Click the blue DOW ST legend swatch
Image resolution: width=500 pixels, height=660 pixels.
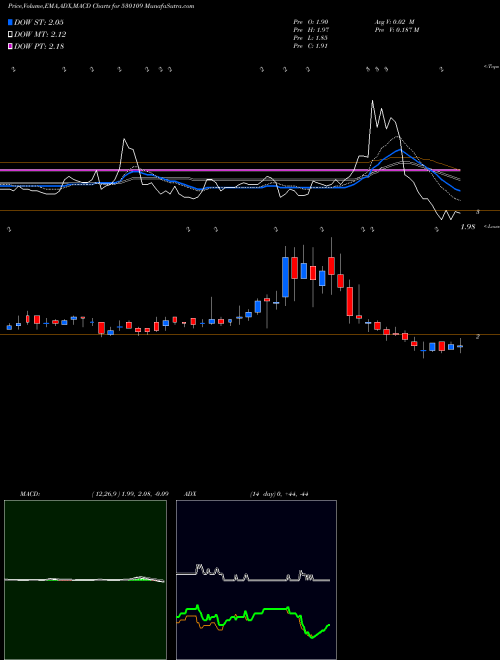(x=10, y=22)
